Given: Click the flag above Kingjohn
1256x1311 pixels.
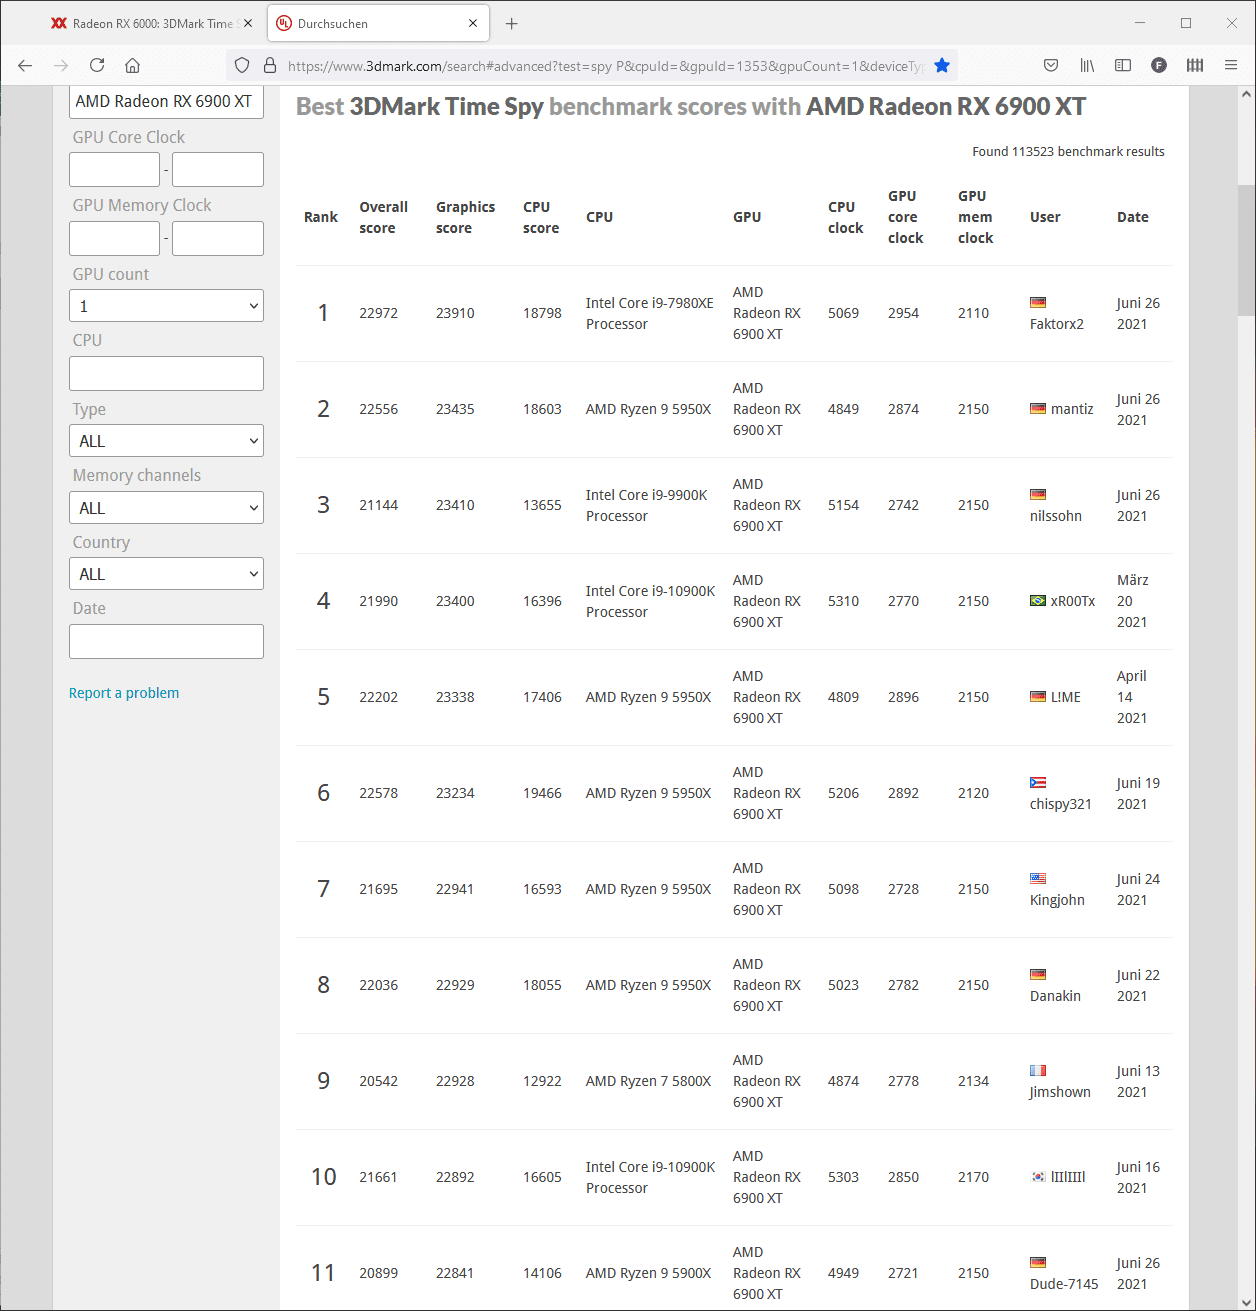Looking at the screenshot, I should 1038,878.
